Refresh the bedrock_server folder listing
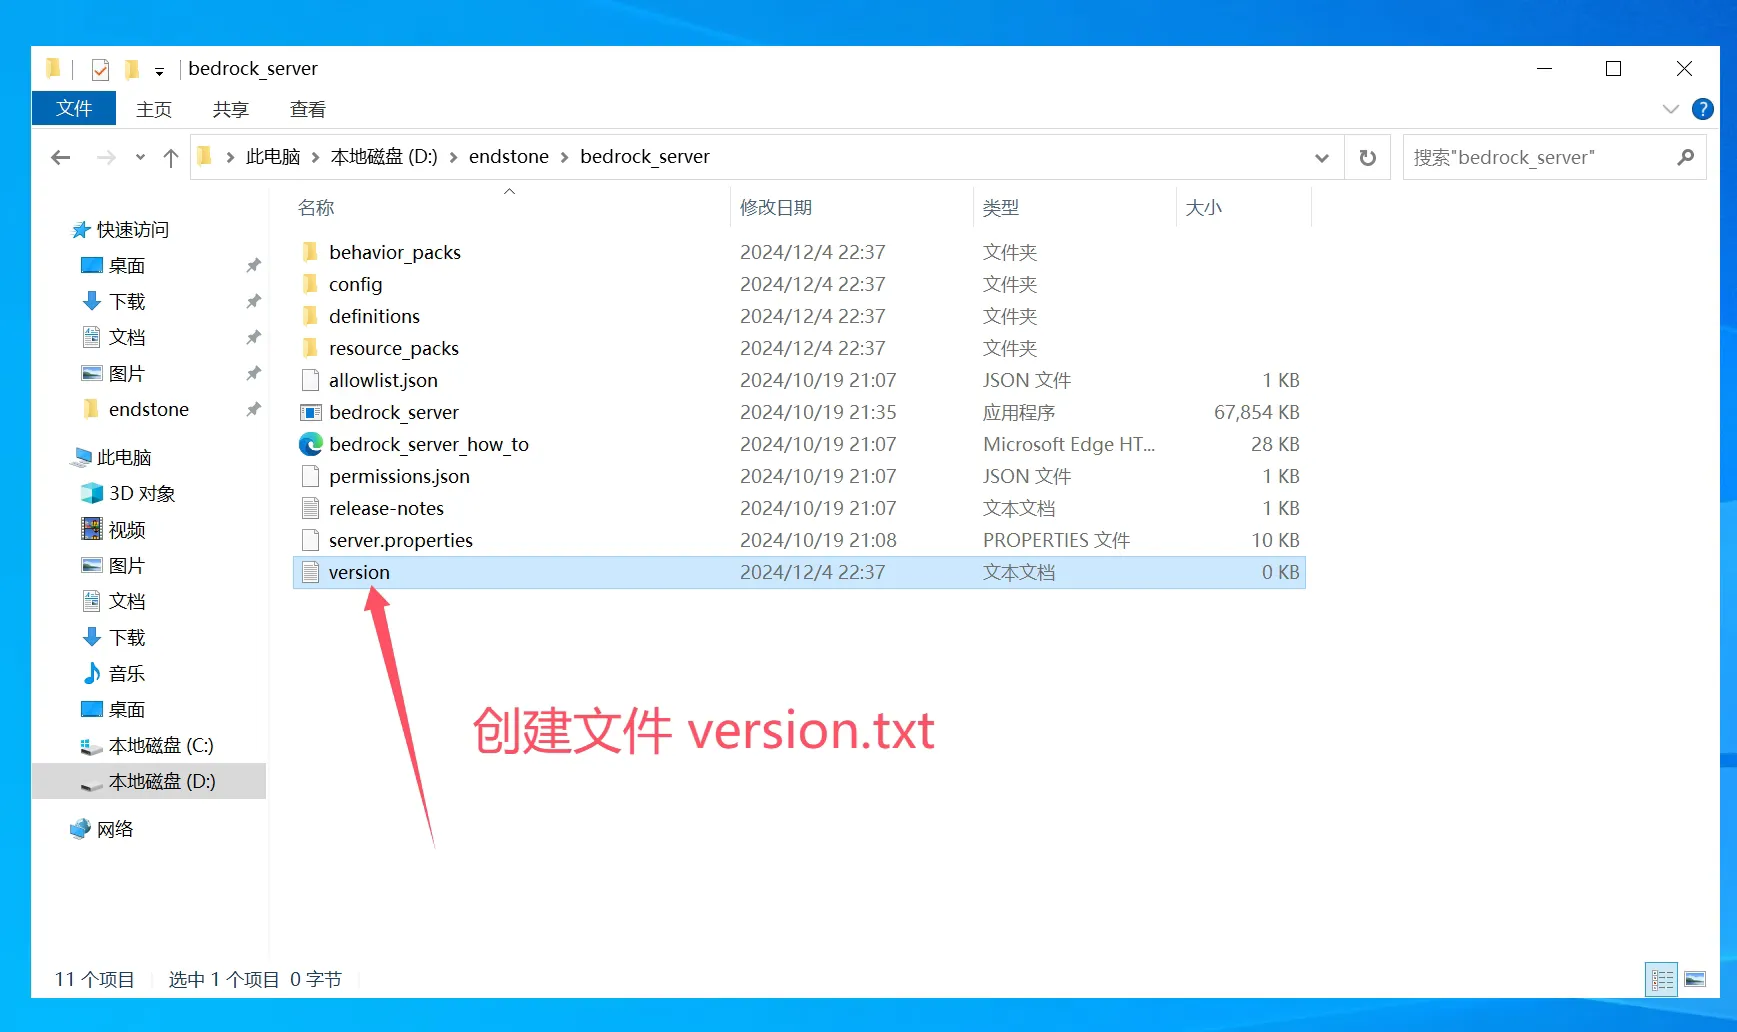Viewport: 1737px width, 1032px height. click(1367, 157)
